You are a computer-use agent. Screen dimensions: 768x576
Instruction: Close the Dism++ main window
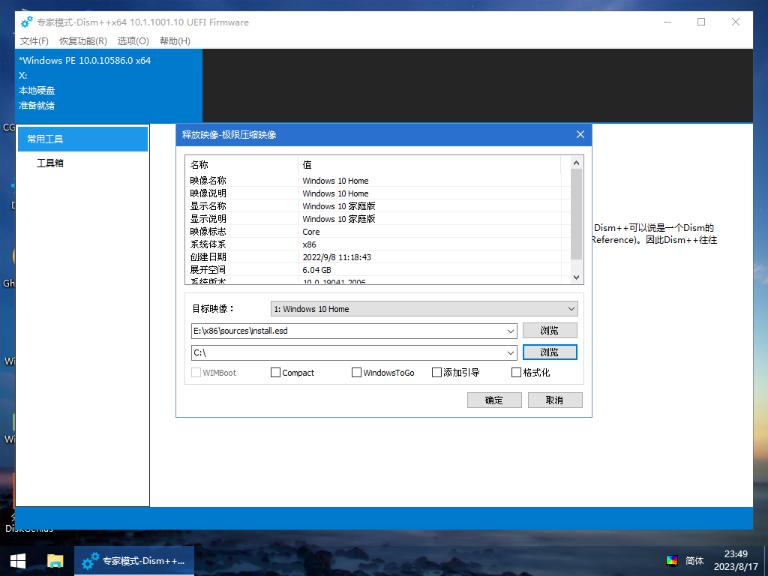click(x=735, y=22)
